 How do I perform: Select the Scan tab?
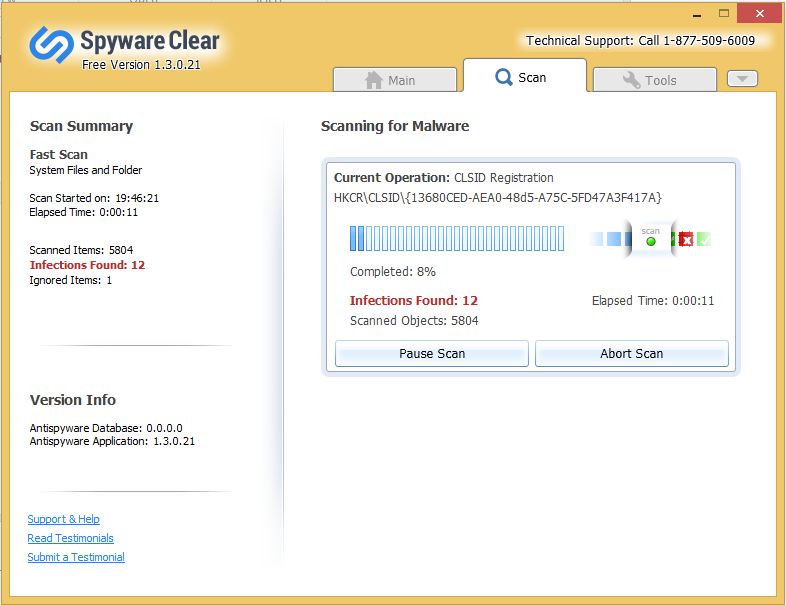click(524, 76)
